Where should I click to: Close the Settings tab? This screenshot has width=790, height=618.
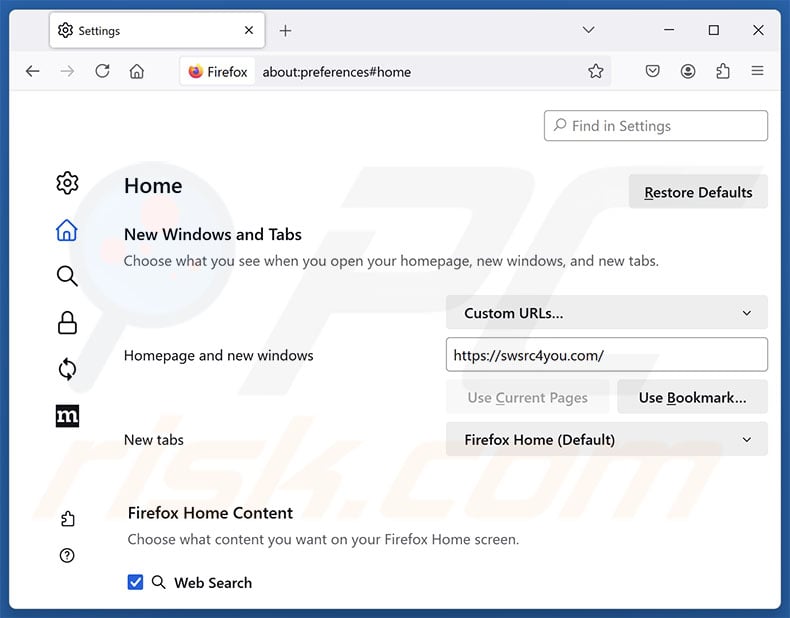tap(249, 31)
